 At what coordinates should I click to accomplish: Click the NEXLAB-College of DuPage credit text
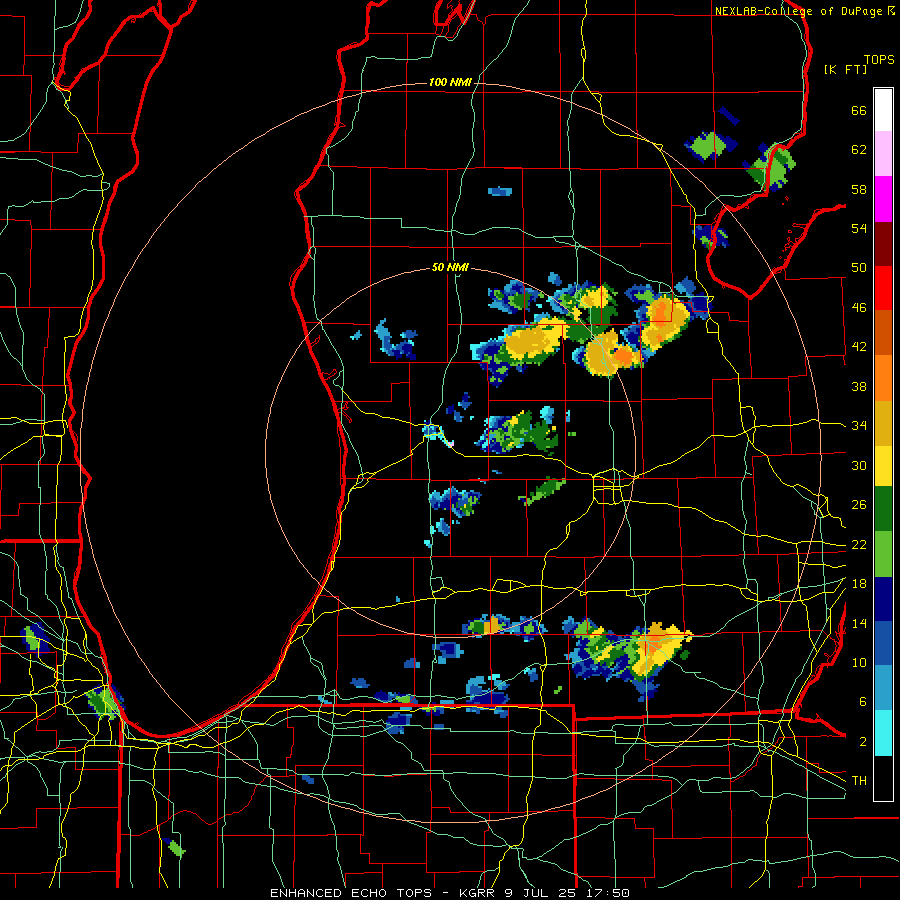pyautogui.click(x=798, y=11)
